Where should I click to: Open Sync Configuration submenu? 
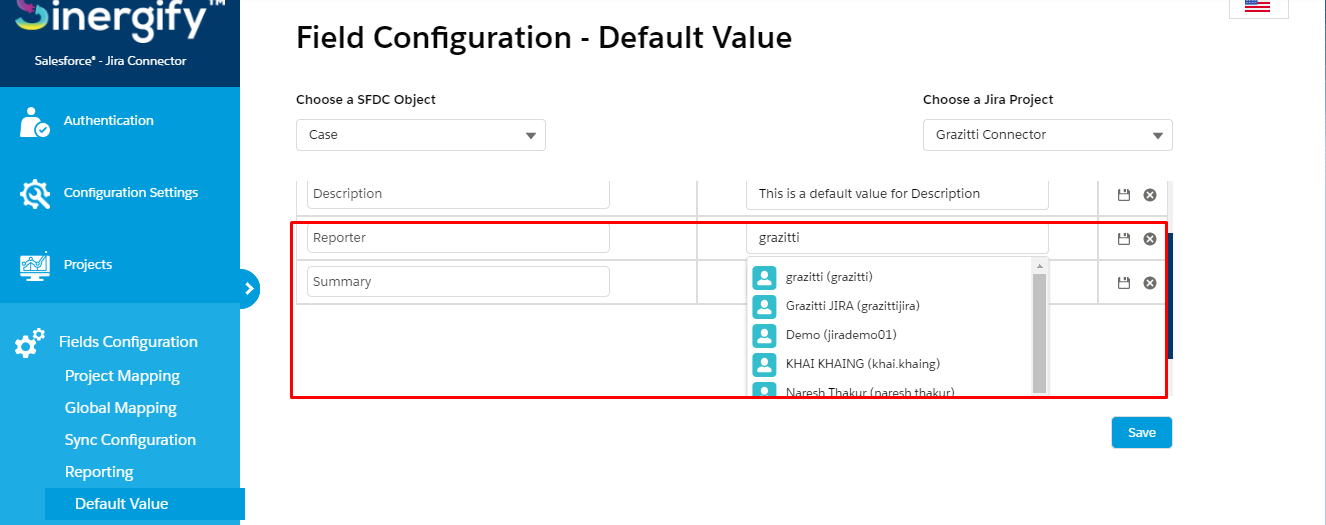tap(130, 440)
